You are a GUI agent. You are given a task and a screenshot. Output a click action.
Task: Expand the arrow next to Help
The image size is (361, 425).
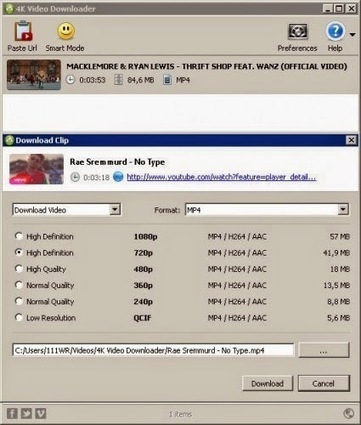click(352, 34)
